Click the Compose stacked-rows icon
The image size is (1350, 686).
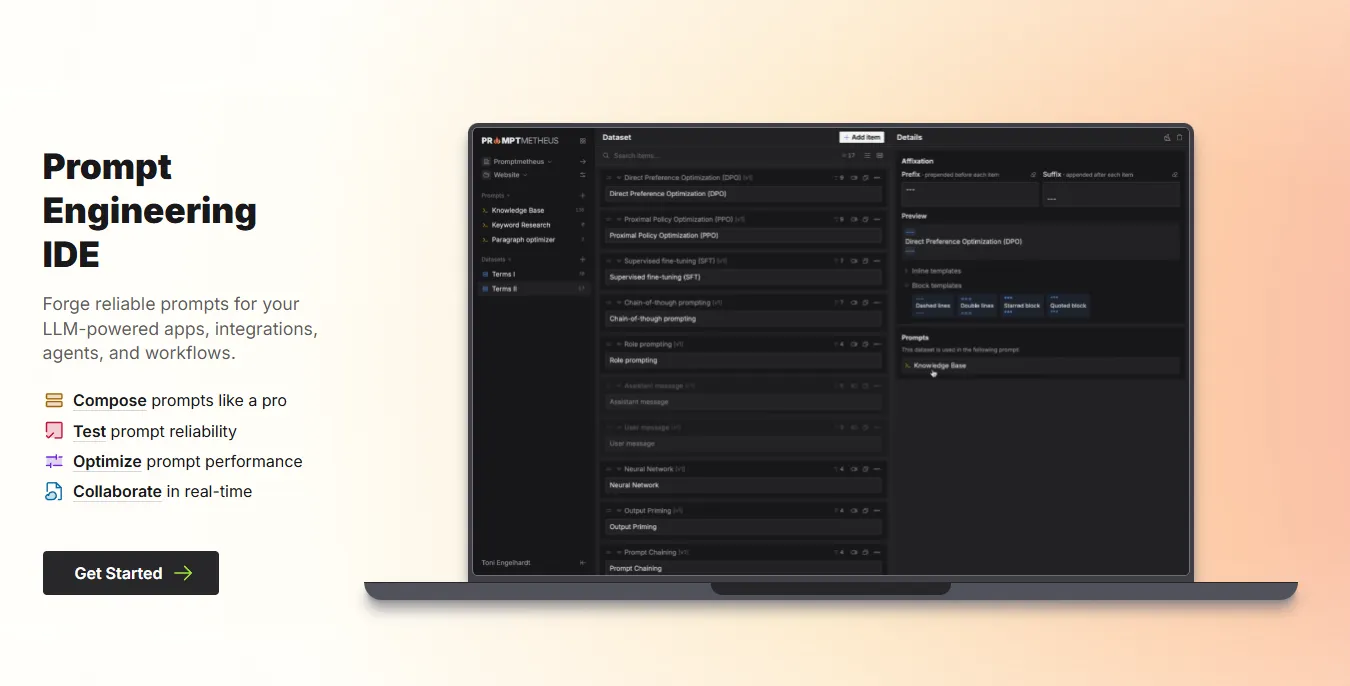coord(54,401)
